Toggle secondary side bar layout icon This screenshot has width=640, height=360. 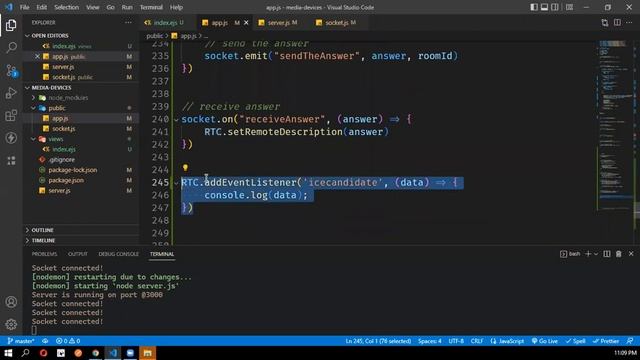[x=555, y=7]
